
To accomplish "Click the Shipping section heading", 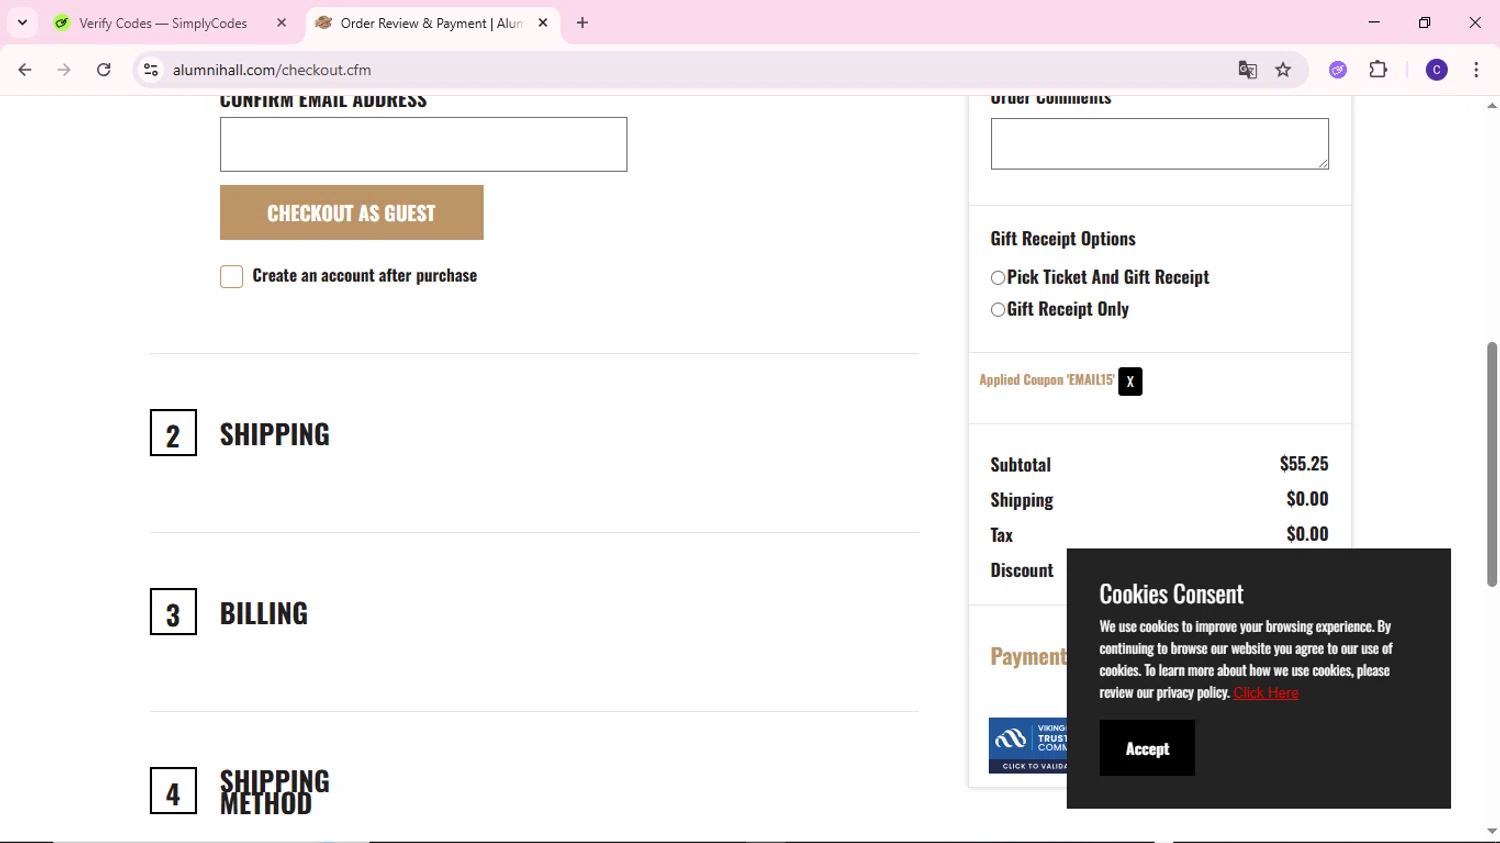I will pos(274,434).
